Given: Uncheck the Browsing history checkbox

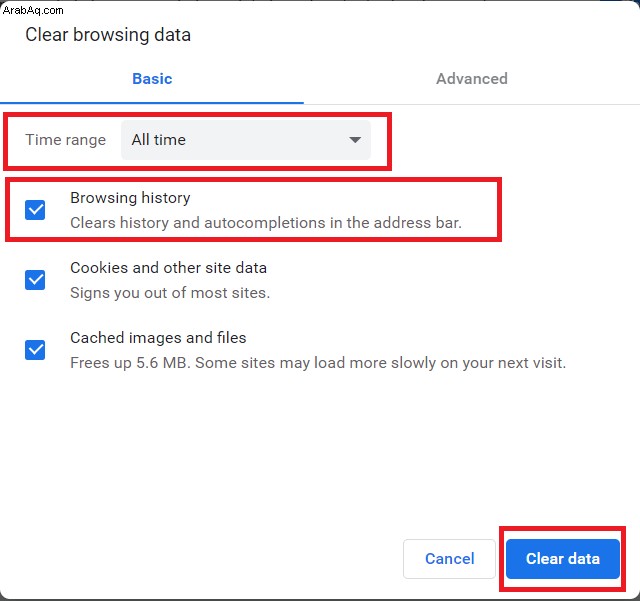Looking at the screenshot, I should (x=35, y=210).
